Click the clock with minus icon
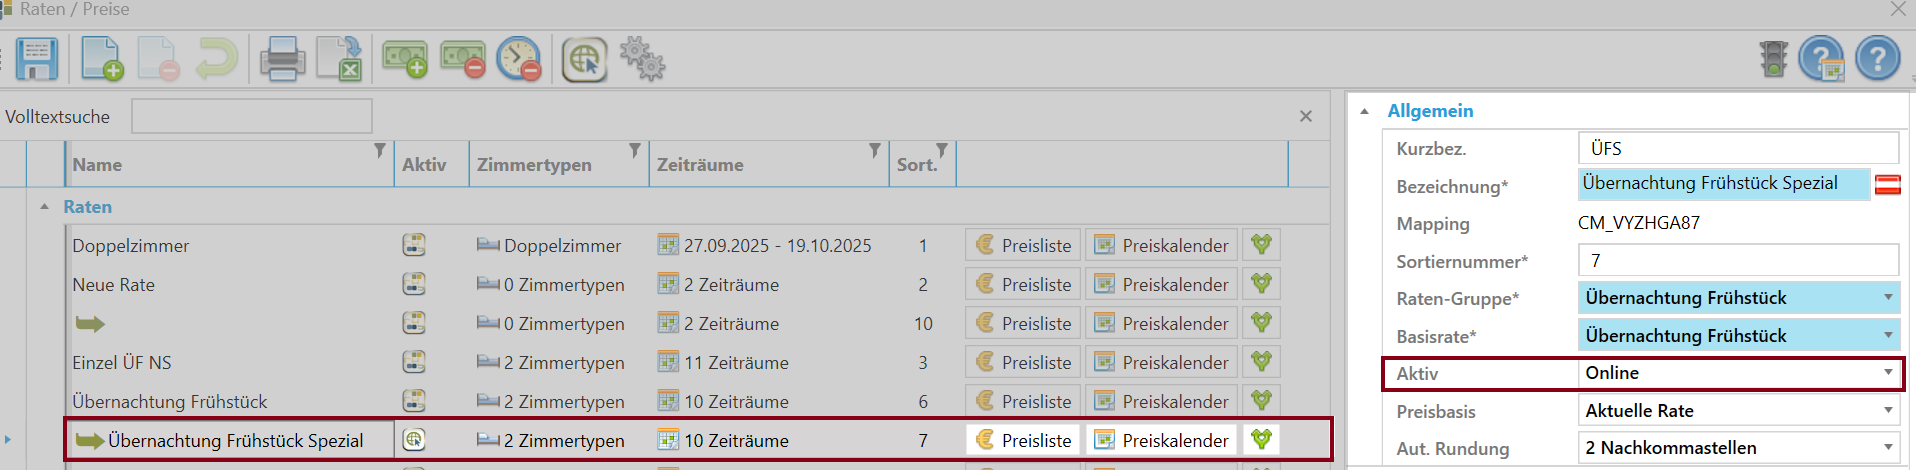 pyautogui.click(x=520, y=59)
